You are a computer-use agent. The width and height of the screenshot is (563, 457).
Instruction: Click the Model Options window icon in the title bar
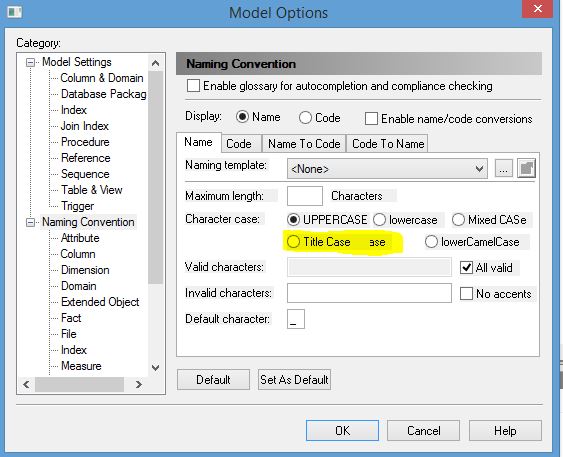click(x=15, y=12)
